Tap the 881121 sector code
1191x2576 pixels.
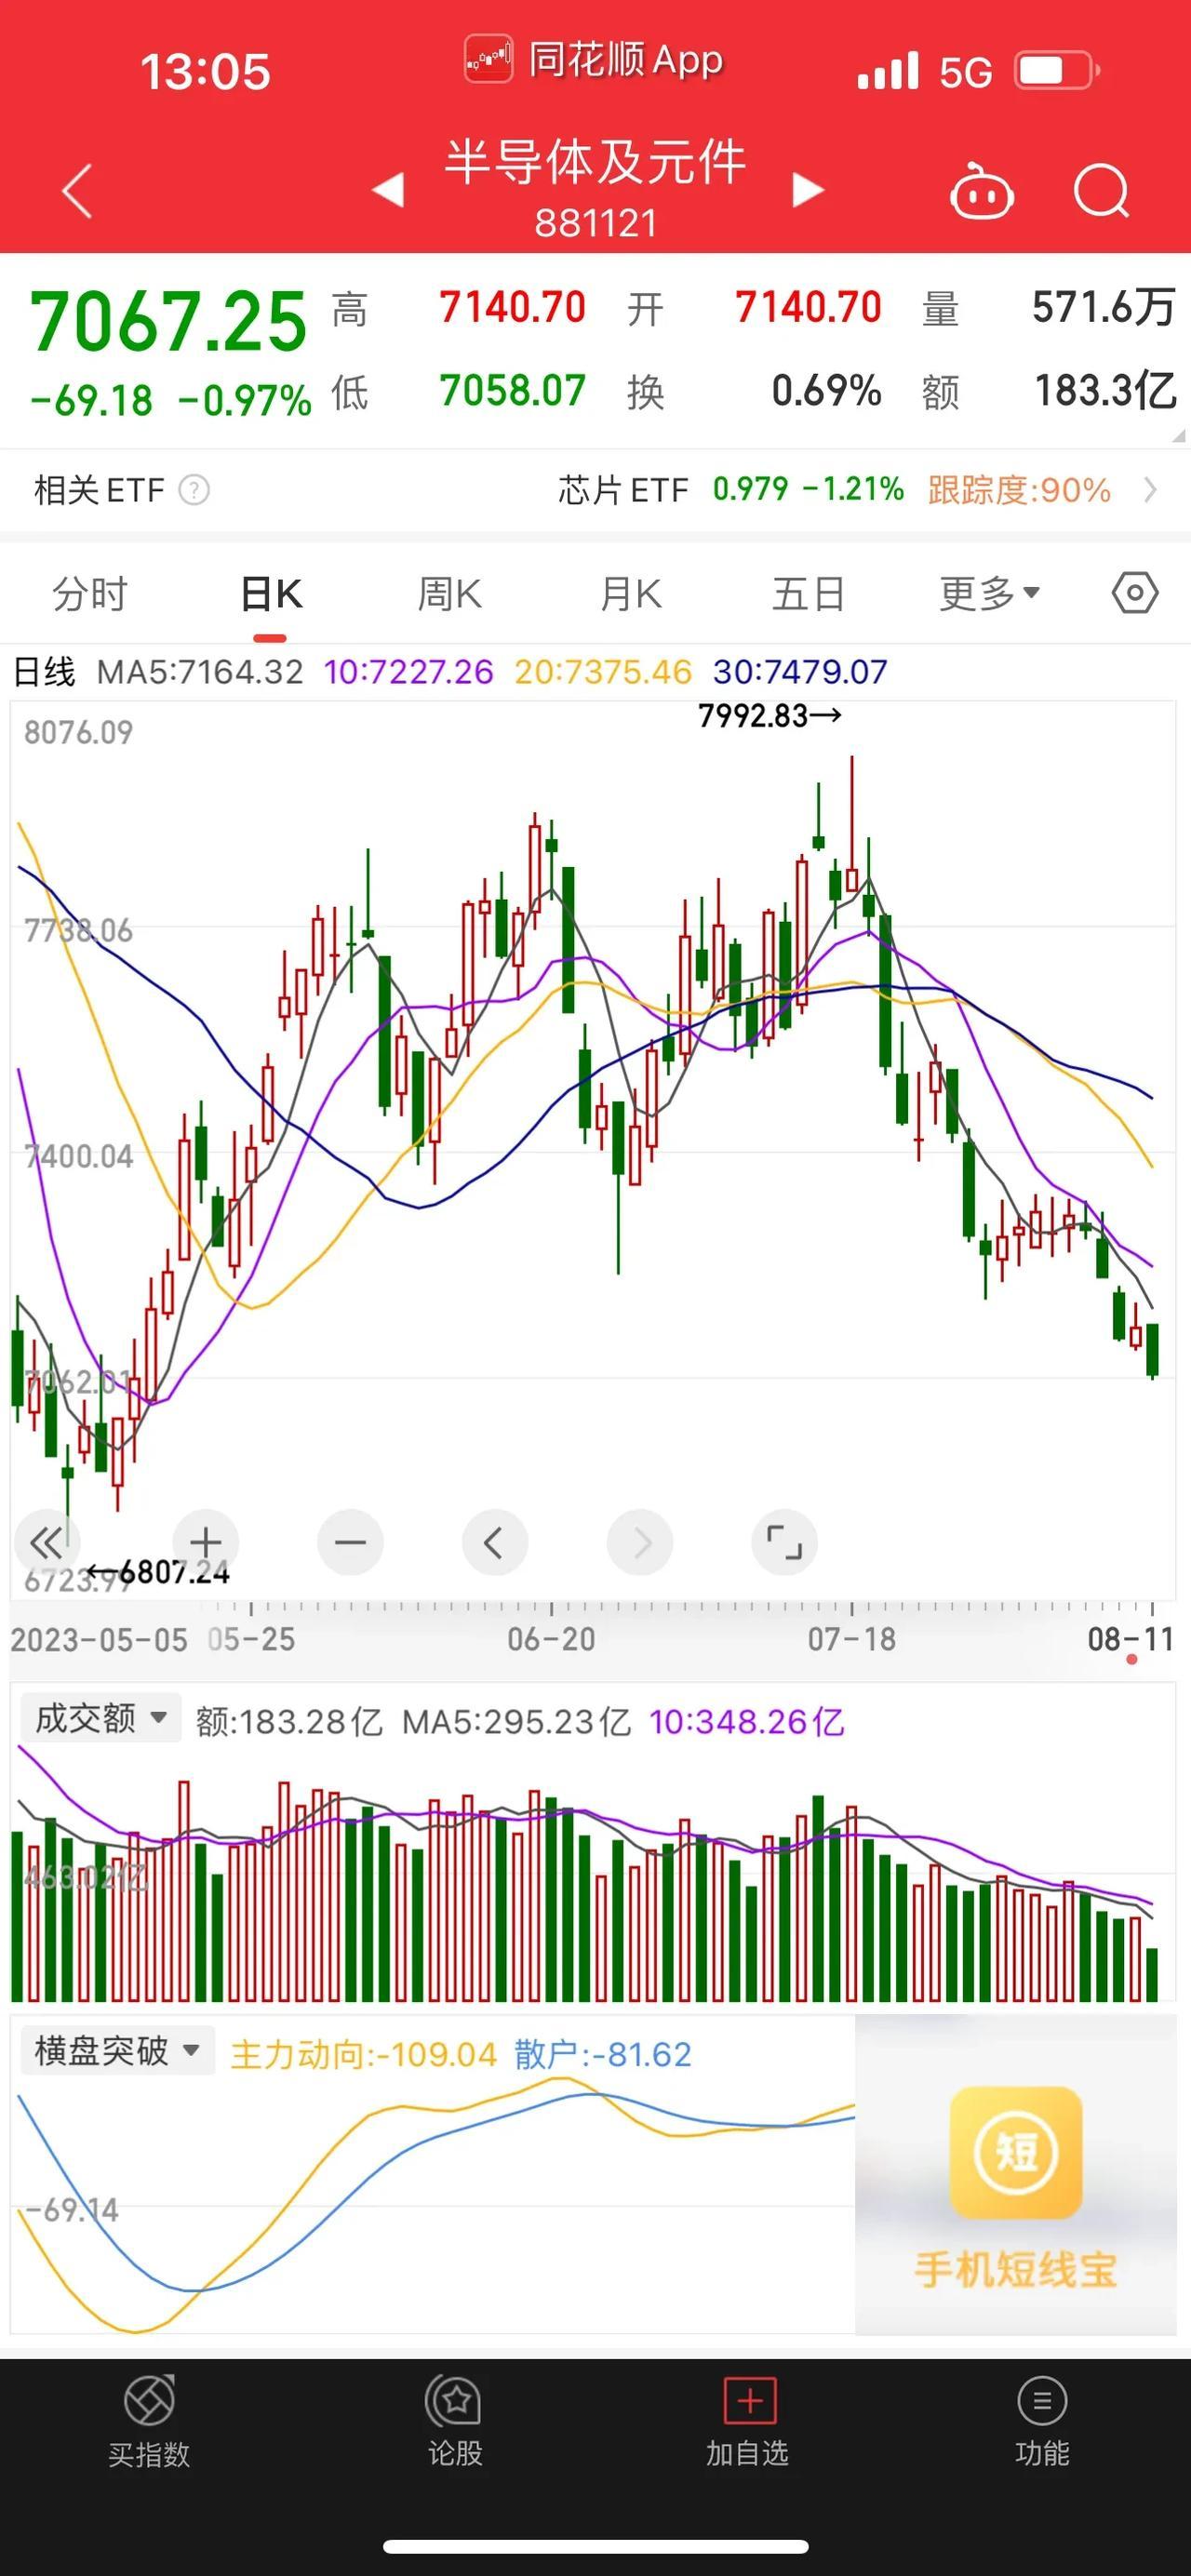point(595,223)
